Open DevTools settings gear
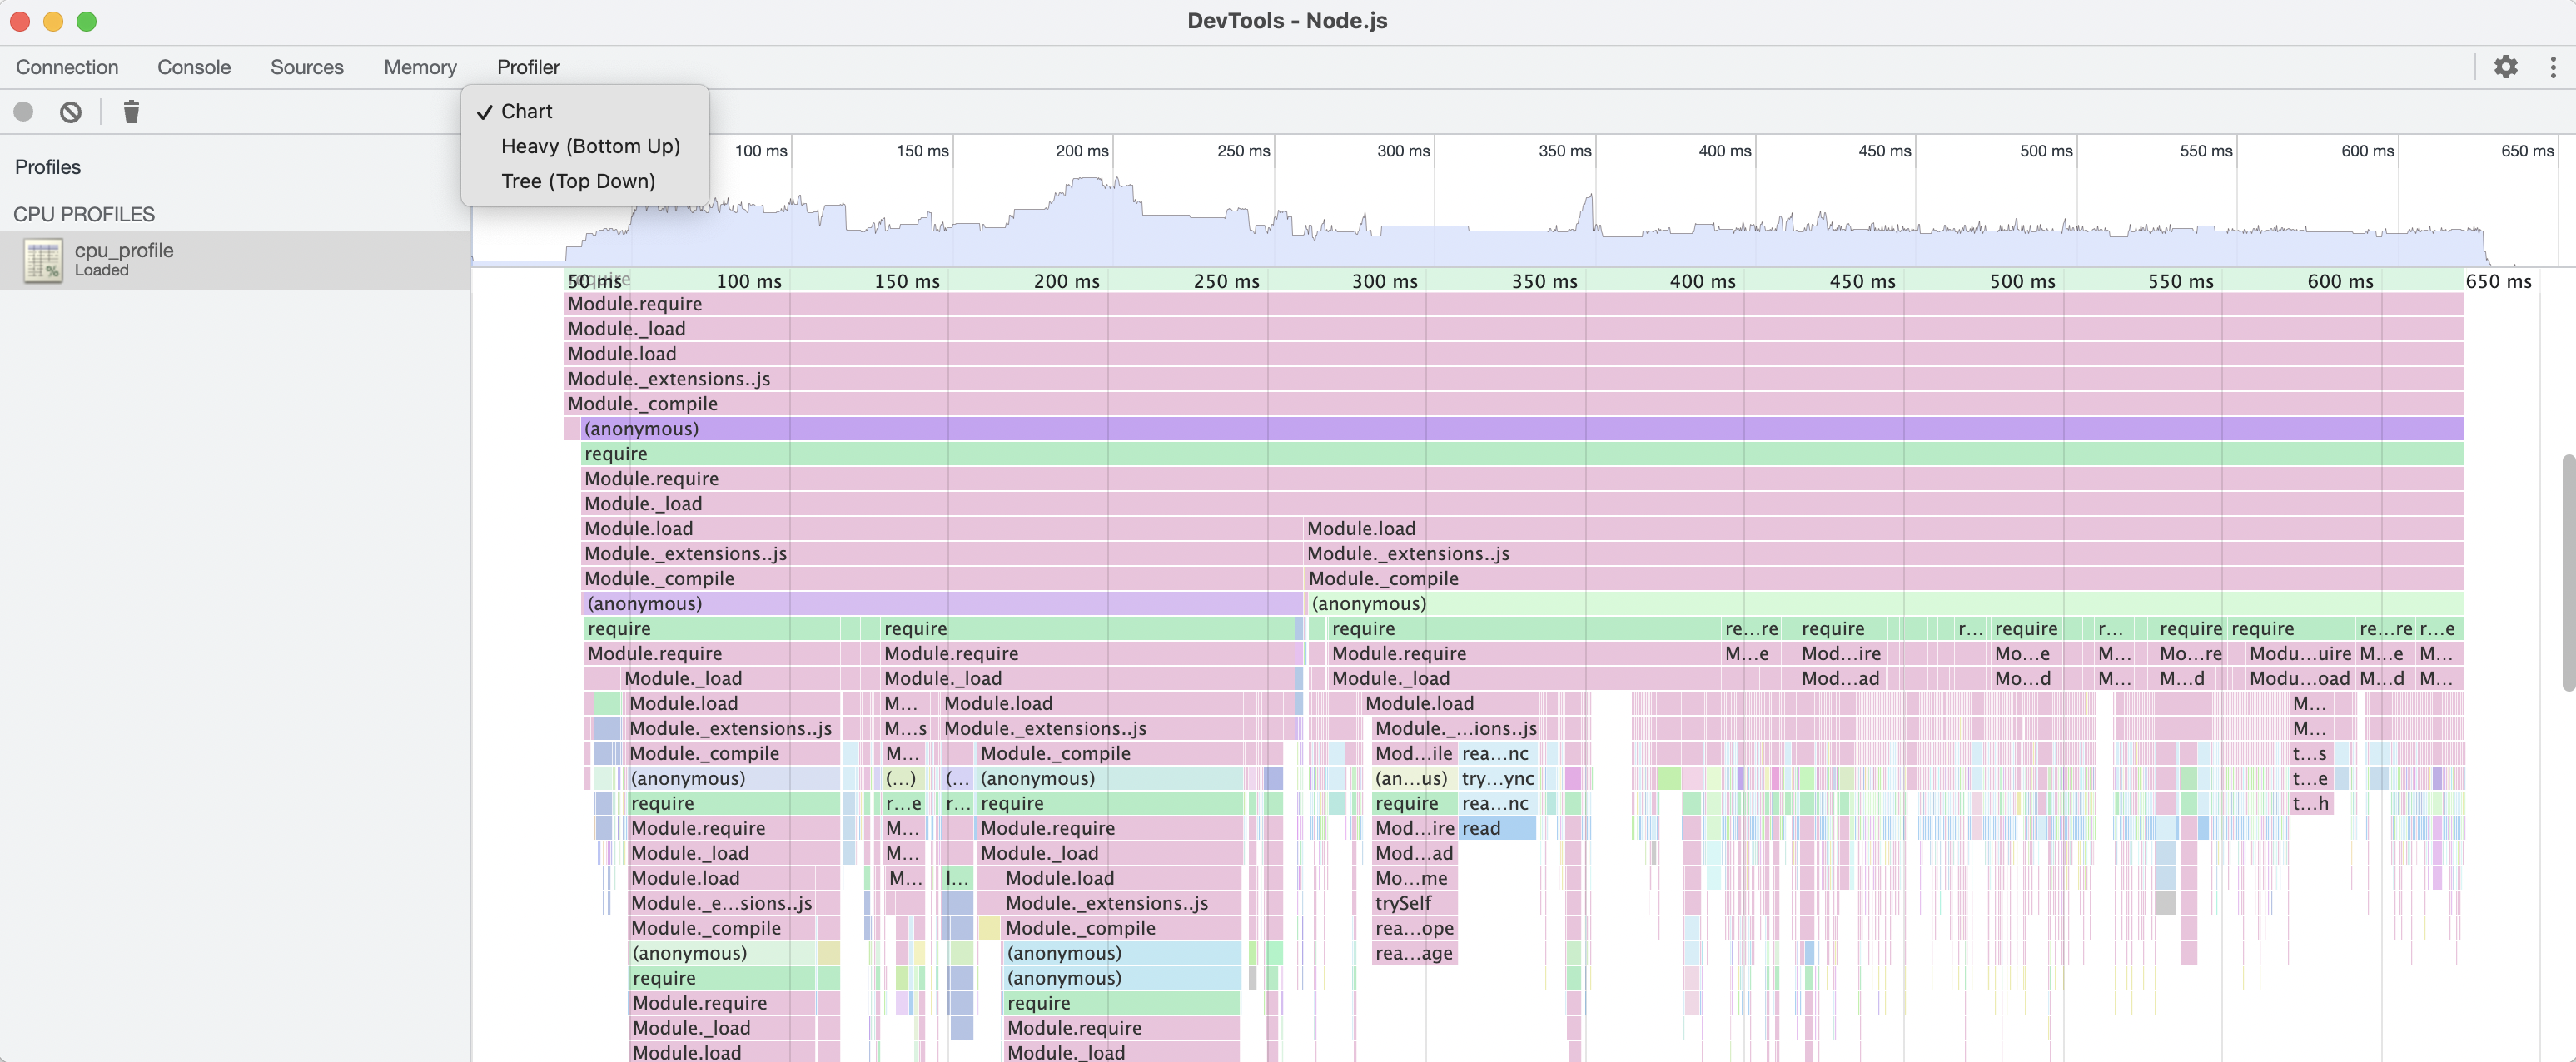 2505,67
